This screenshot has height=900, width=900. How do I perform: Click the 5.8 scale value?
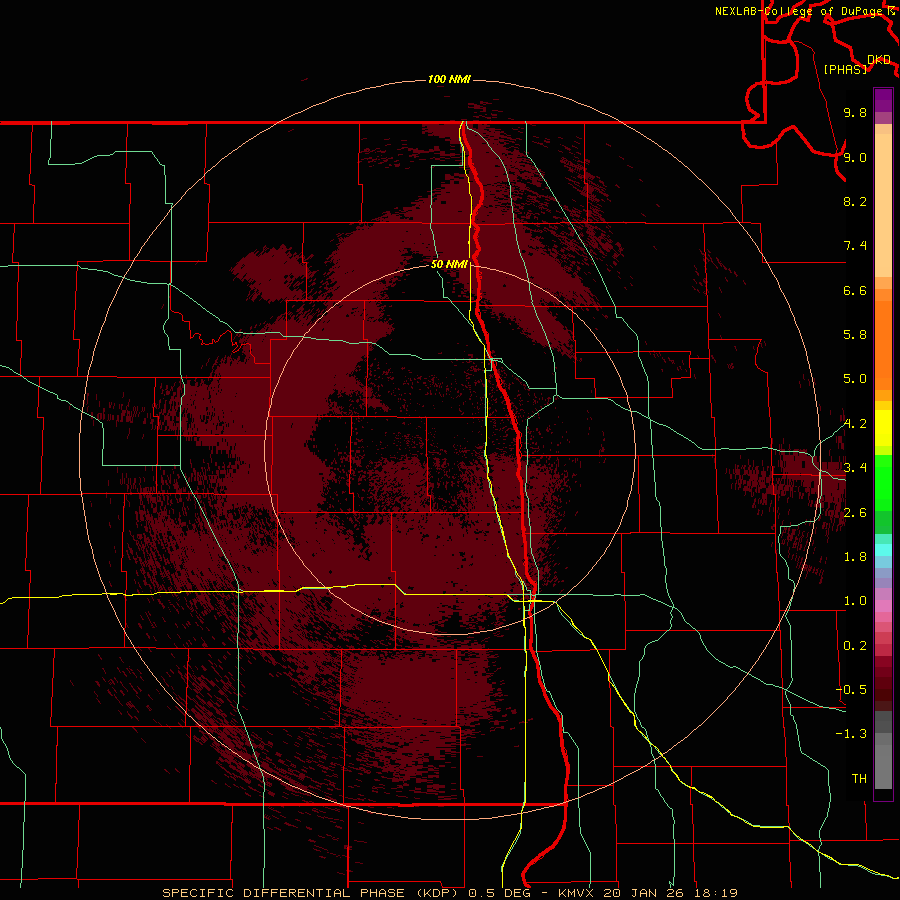point(855,335)
